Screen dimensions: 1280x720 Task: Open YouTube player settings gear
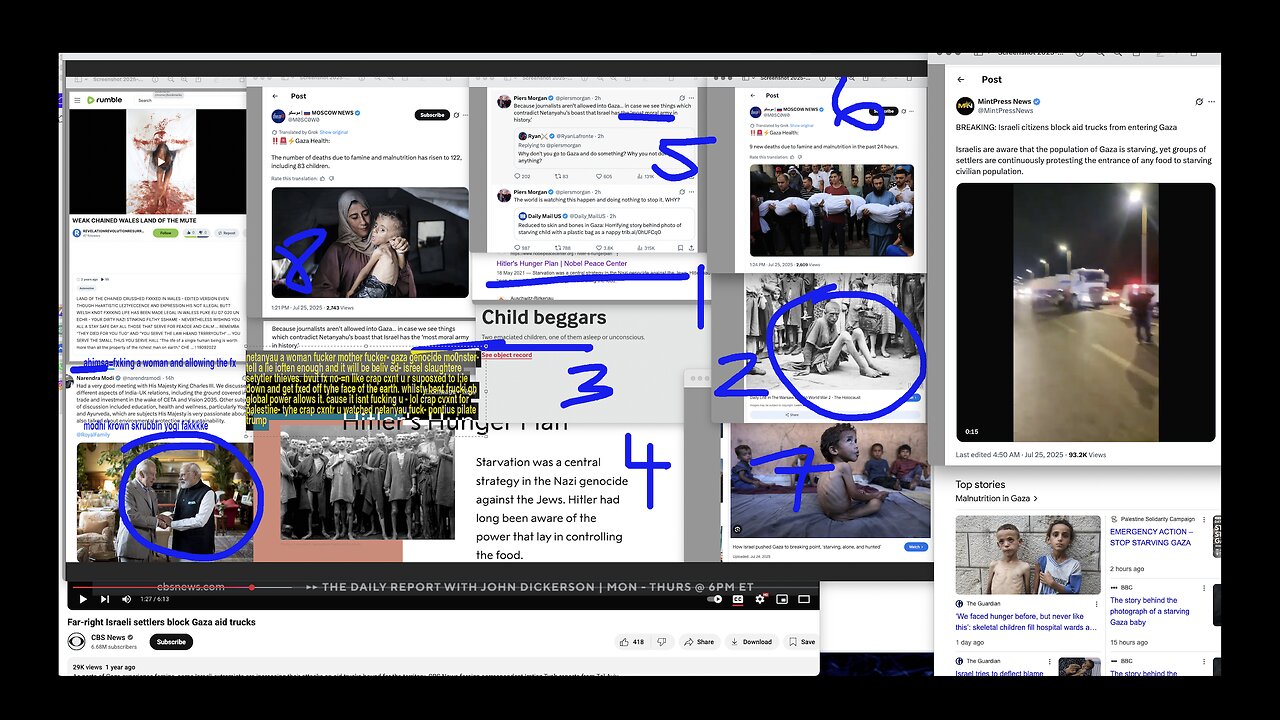point(760,599)
